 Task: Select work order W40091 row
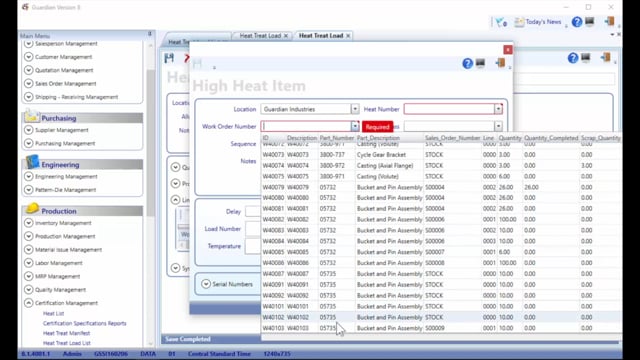(441, 284)
